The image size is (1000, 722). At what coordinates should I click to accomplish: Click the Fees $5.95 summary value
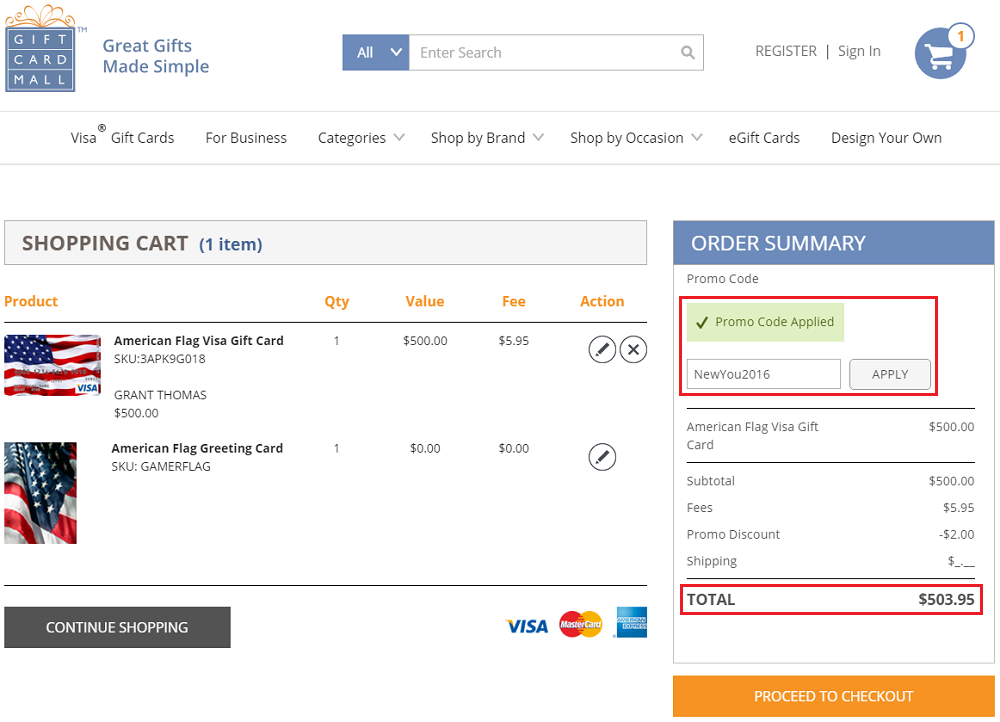click(x=959, y=508)
